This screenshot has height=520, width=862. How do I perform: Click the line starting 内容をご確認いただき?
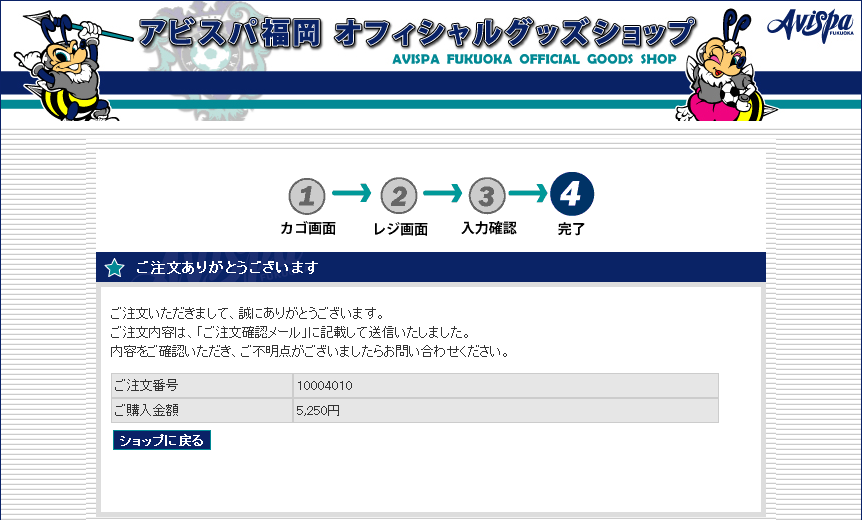(310, 351)
